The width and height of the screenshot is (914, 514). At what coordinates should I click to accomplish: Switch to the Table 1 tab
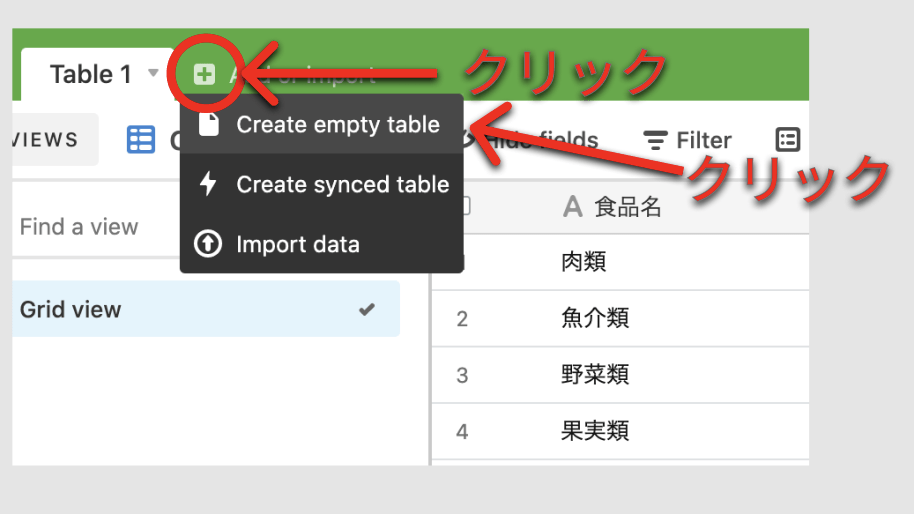[90, 74]
